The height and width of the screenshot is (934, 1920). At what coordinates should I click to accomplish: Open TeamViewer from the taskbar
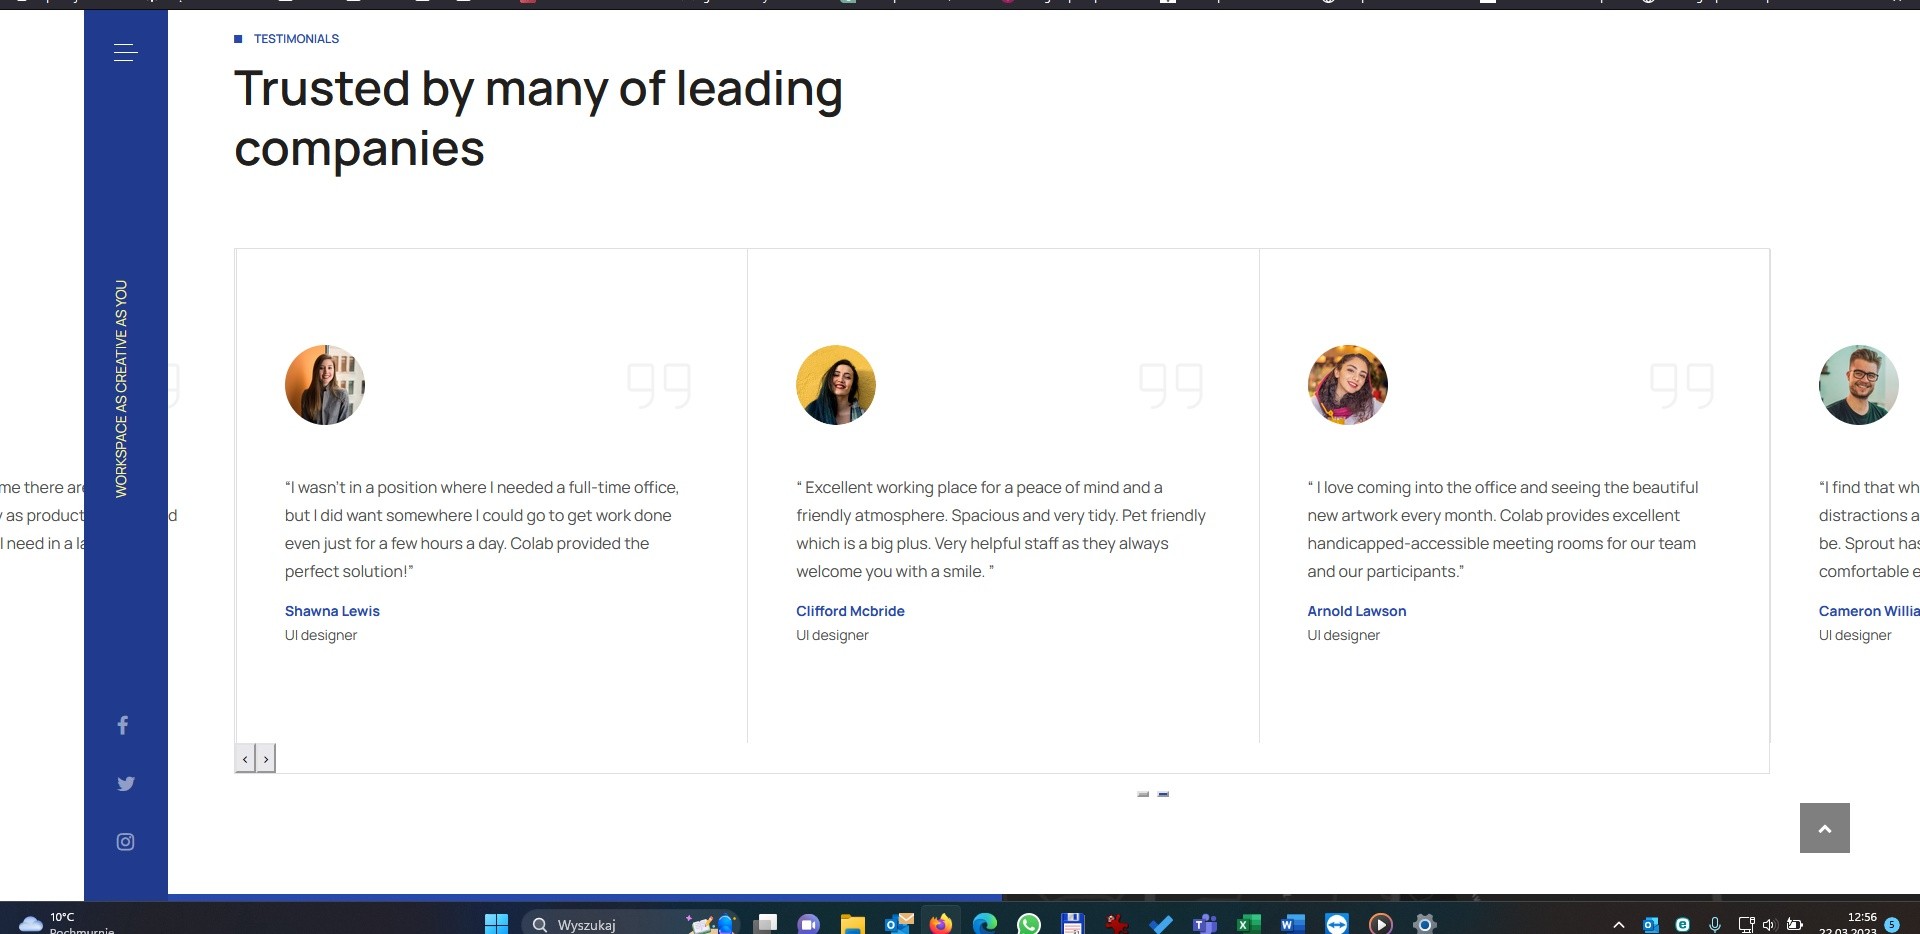click(x=1337, y=924)
